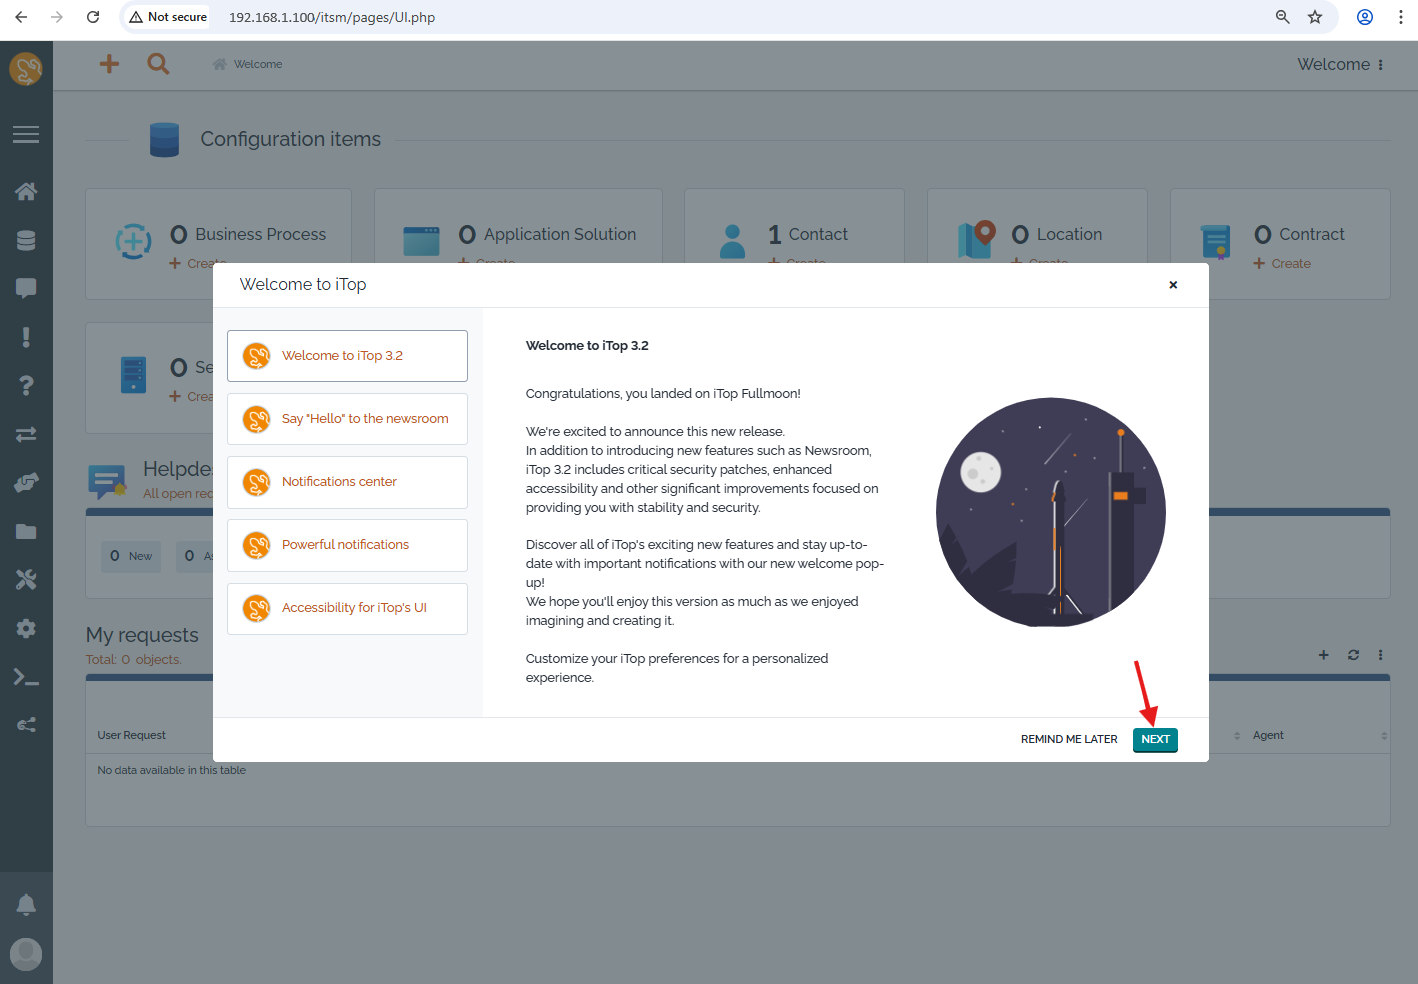The image size is (1418, 984).
Task: Sort by the User Request column header
Action: pyautogui.click(x=132, y=736)
